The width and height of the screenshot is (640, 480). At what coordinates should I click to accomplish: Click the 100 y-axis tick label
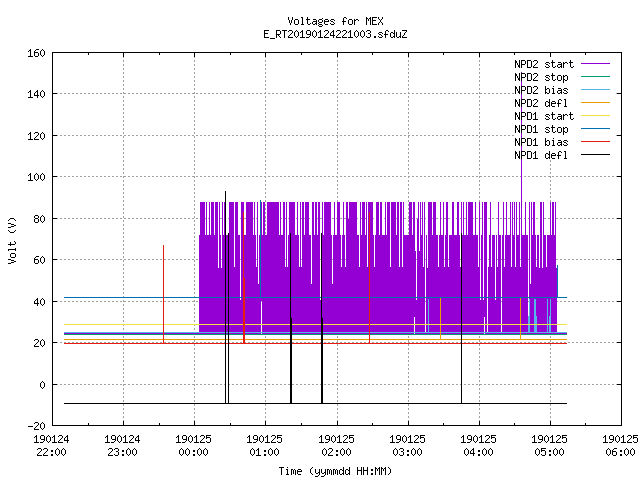tap(36, 177)
